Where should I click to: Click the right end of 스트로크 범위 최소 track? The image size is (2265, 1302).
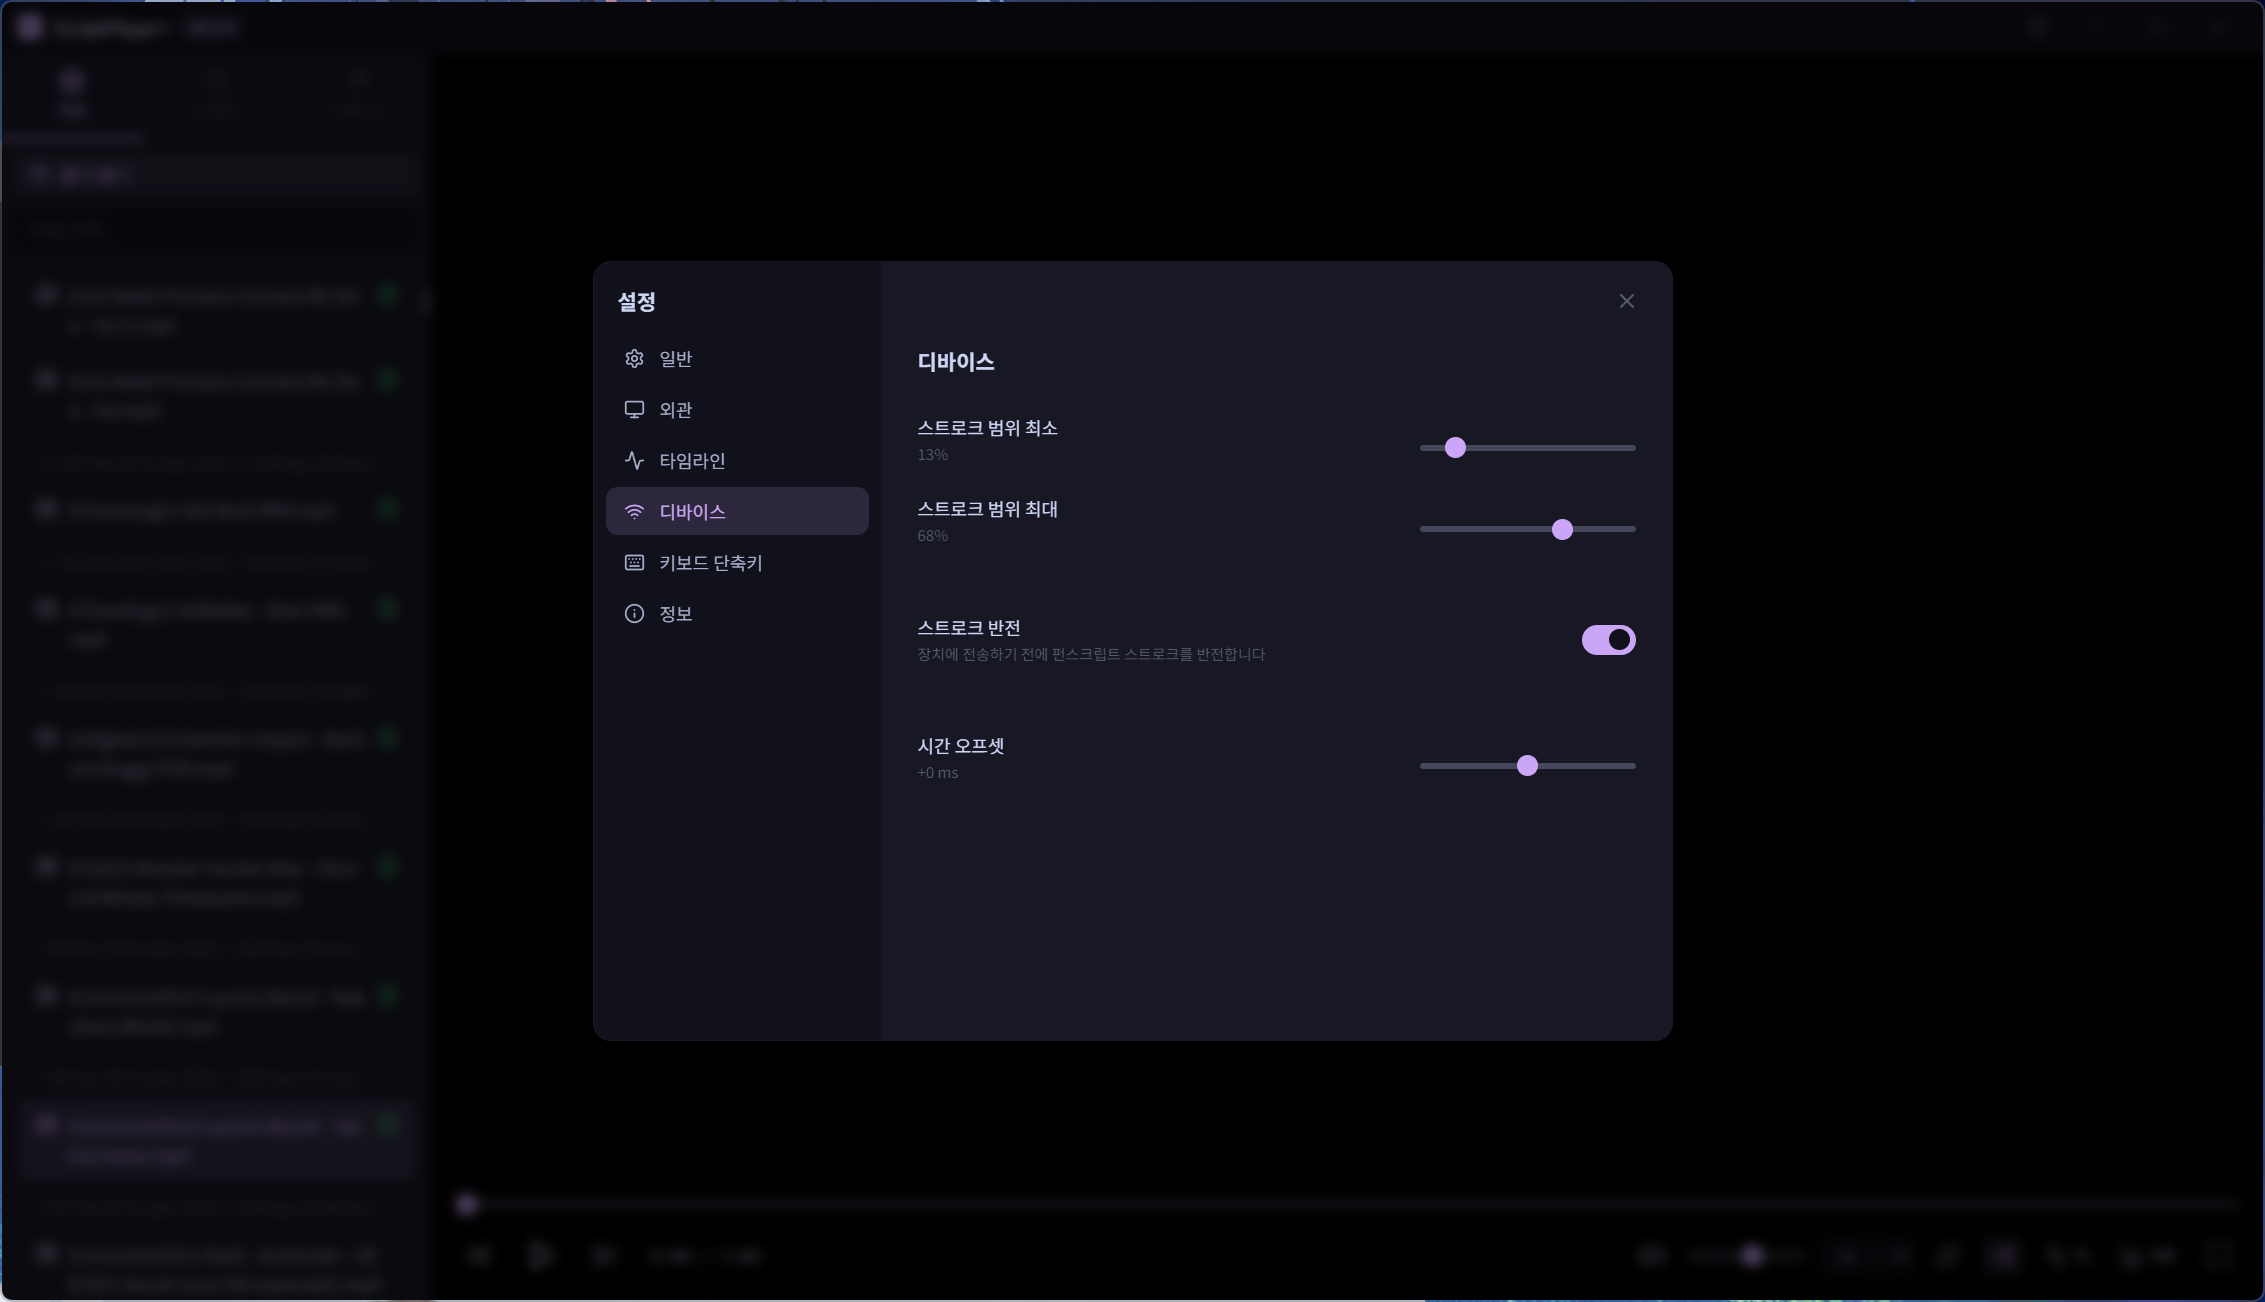coord(1630,448)
